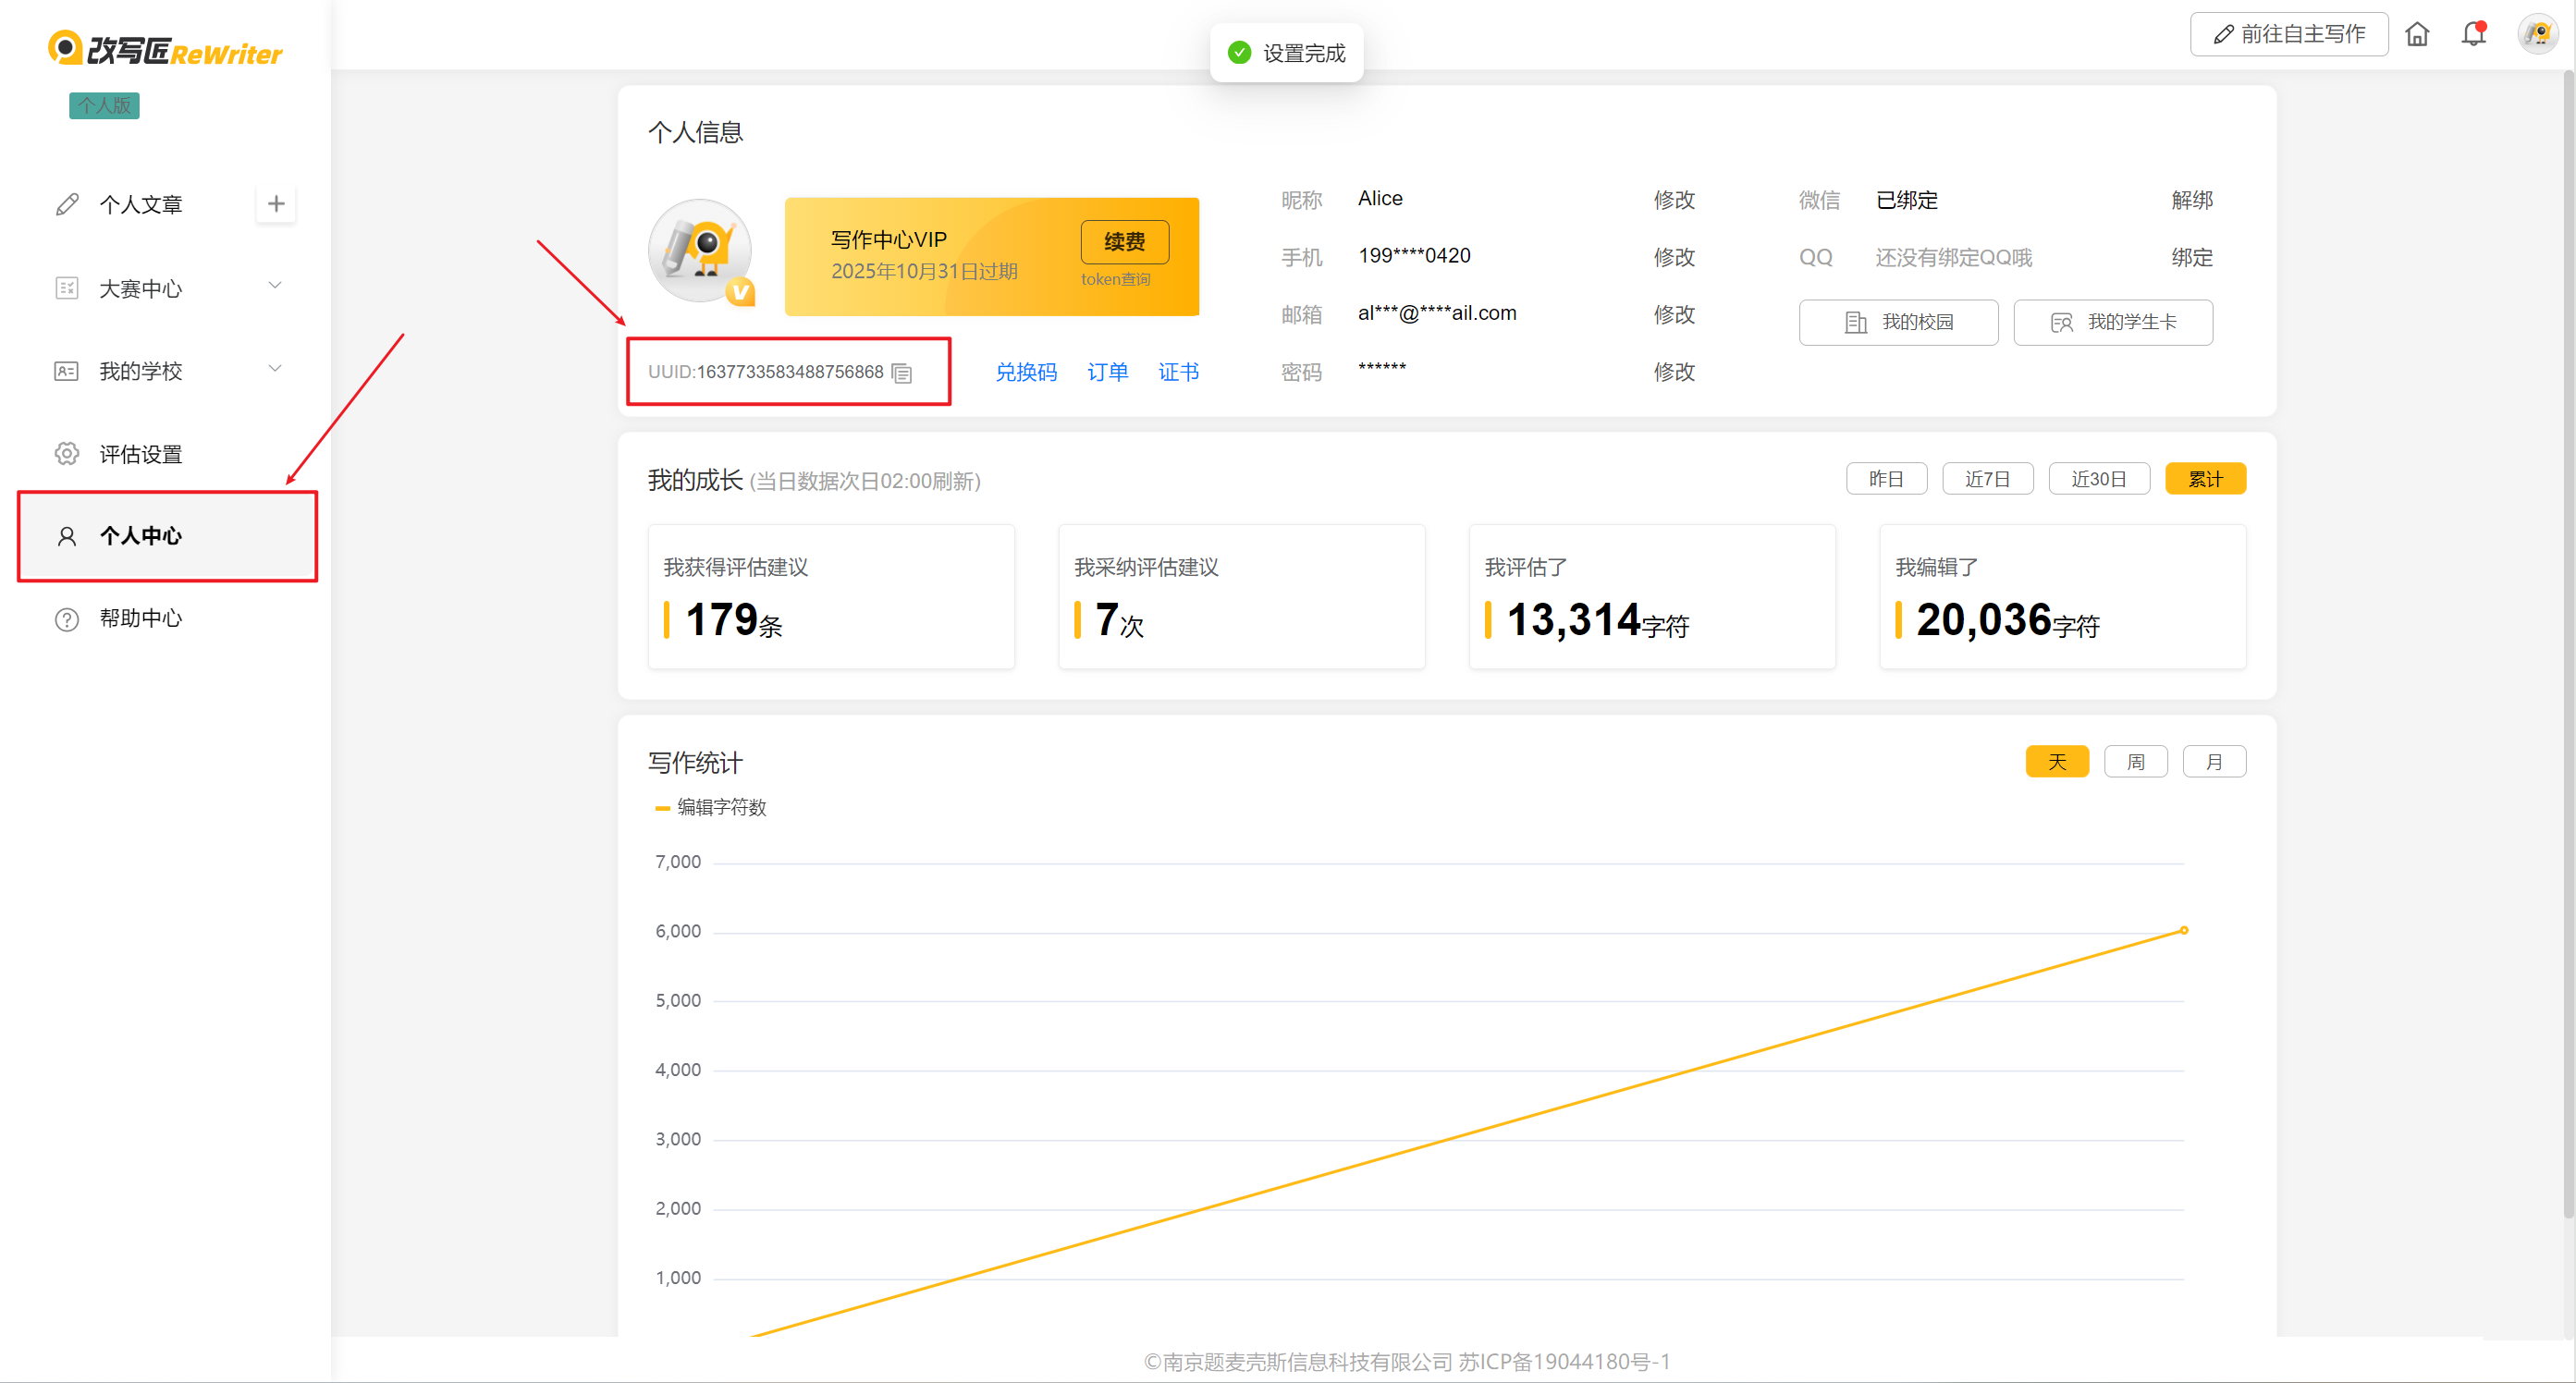Viewport: 2576px width, 1383px height.
Task: Open 个人中心 sidebar item
Action: point(140,536)
